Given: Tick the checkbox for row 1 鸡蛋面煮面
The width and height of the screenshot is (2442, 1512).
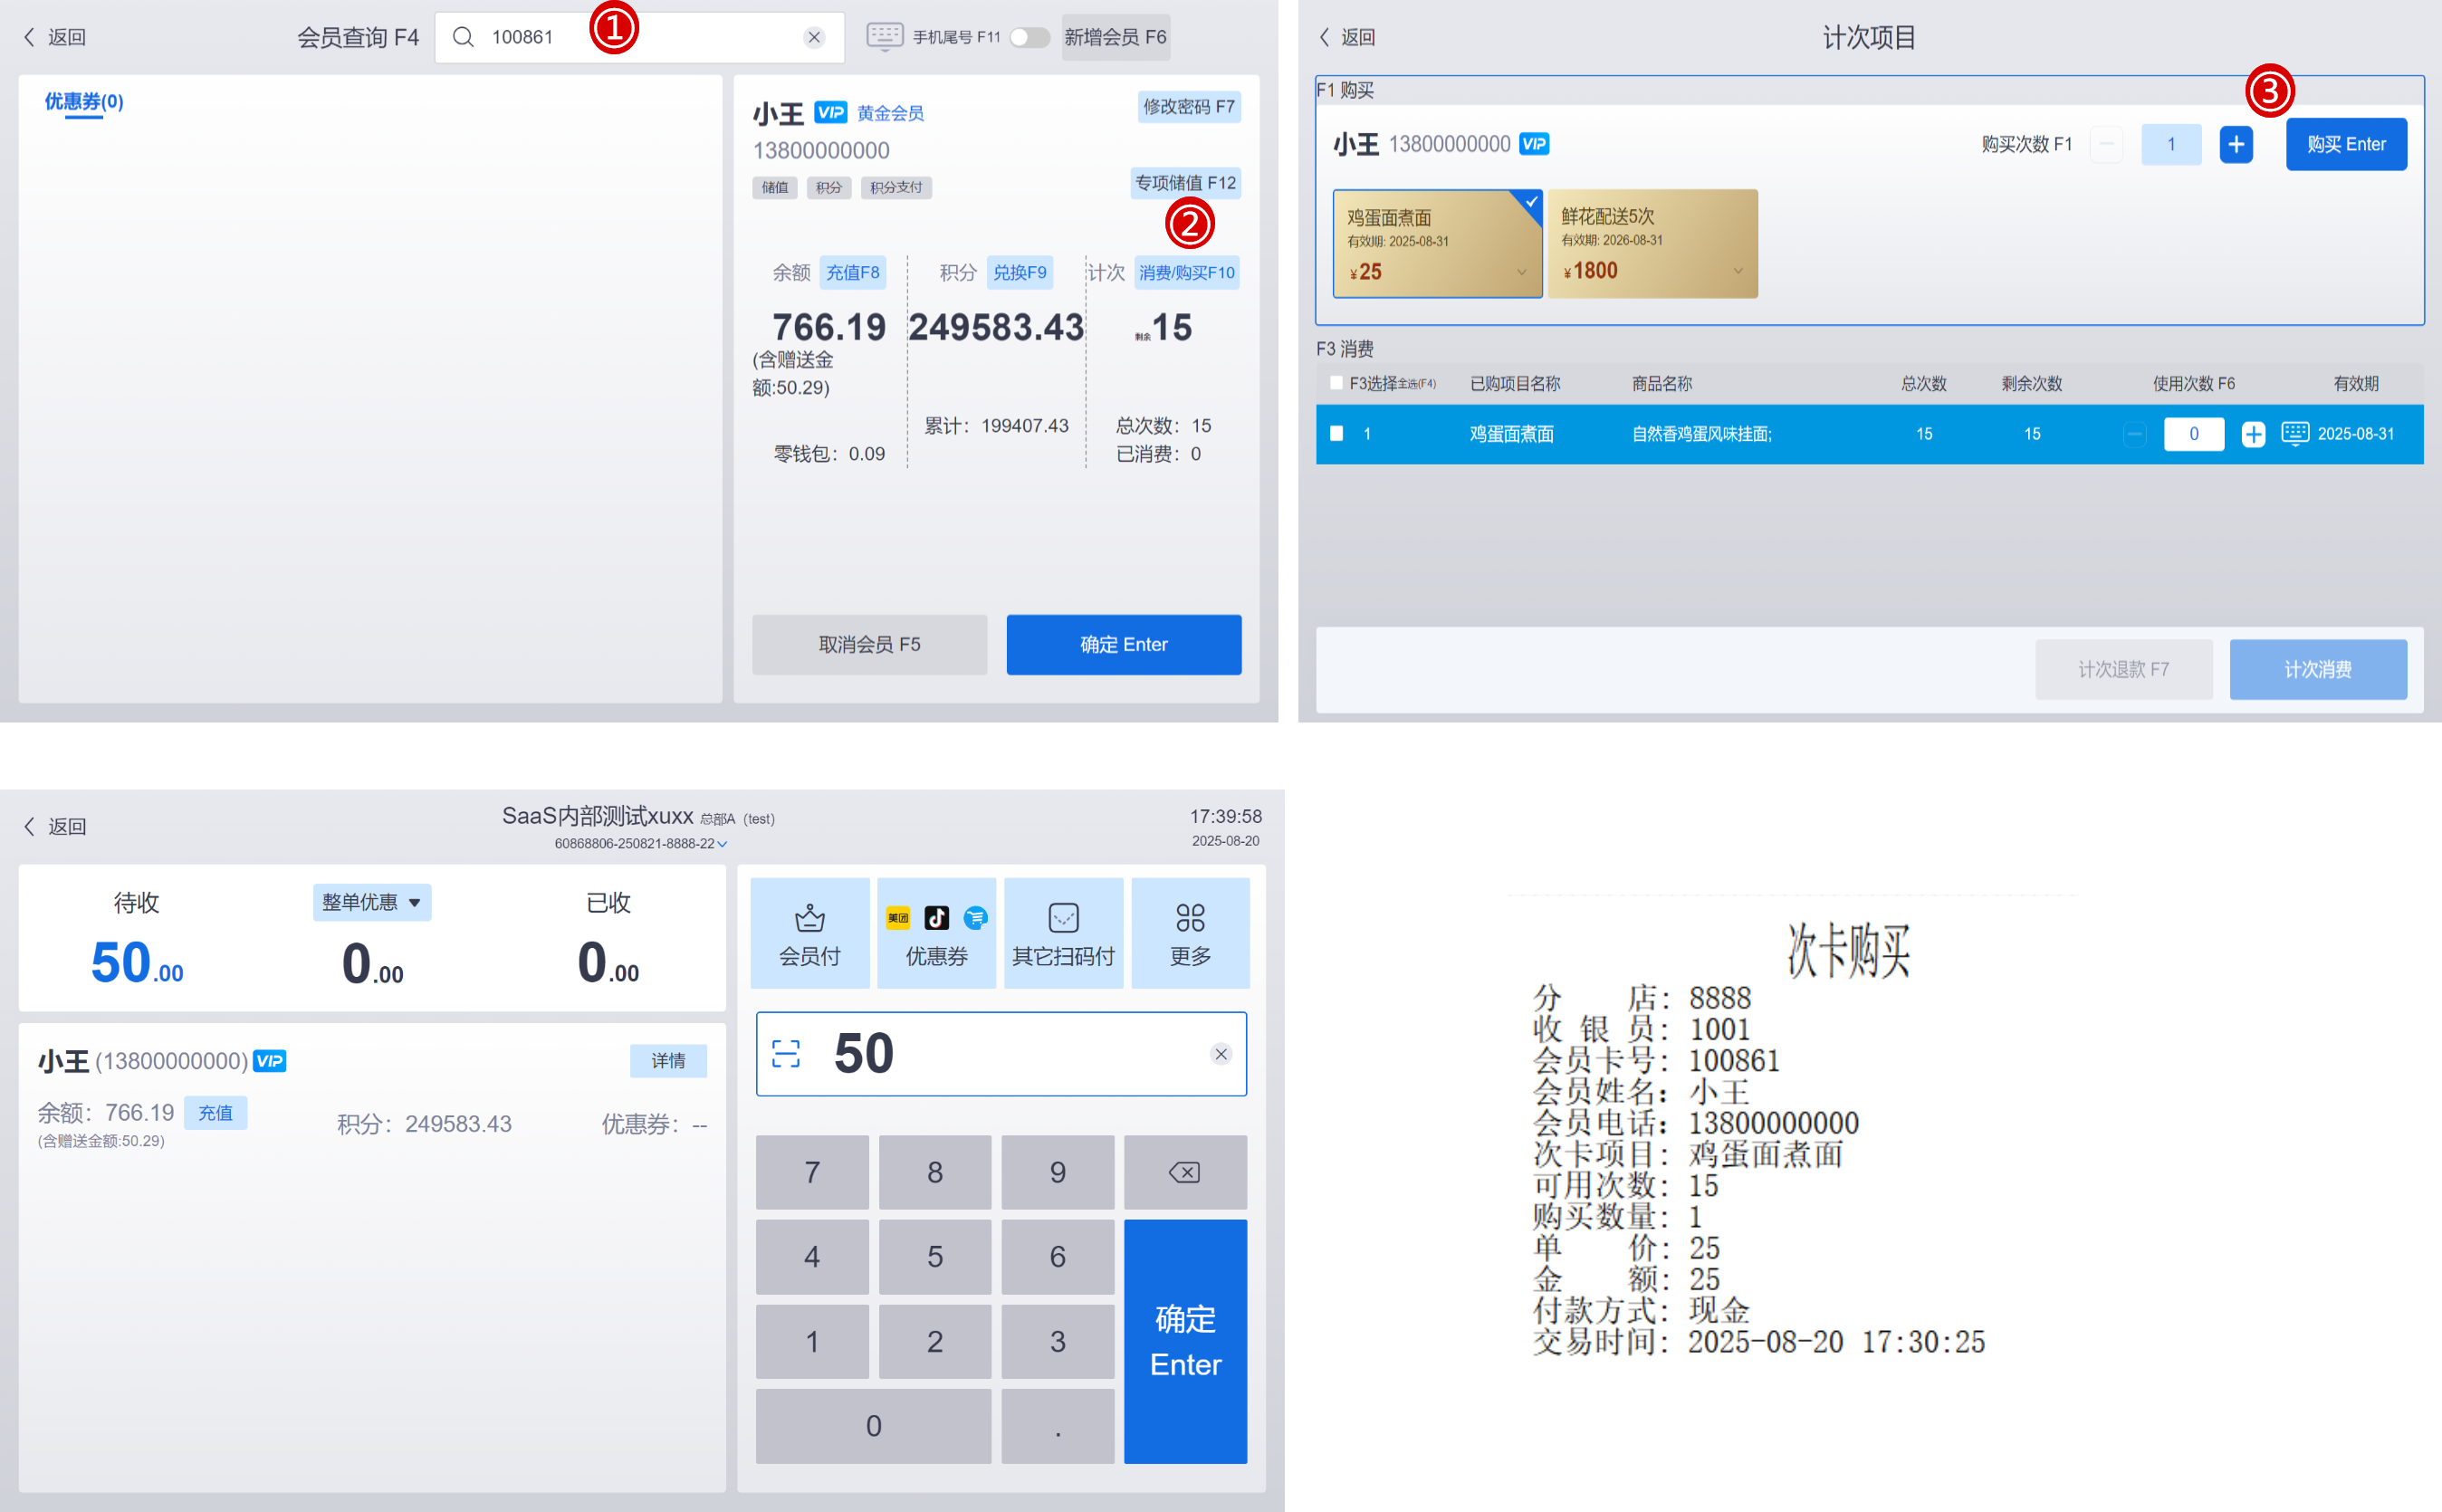Looking at the screenshot, I should coord(1336,433).
